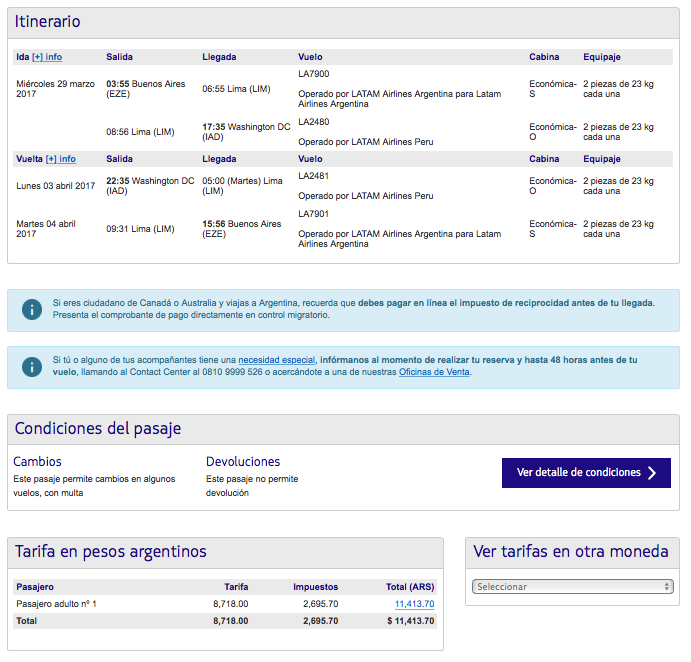Expand Ida [+] info details
The image size is (691, 662).
47,57
